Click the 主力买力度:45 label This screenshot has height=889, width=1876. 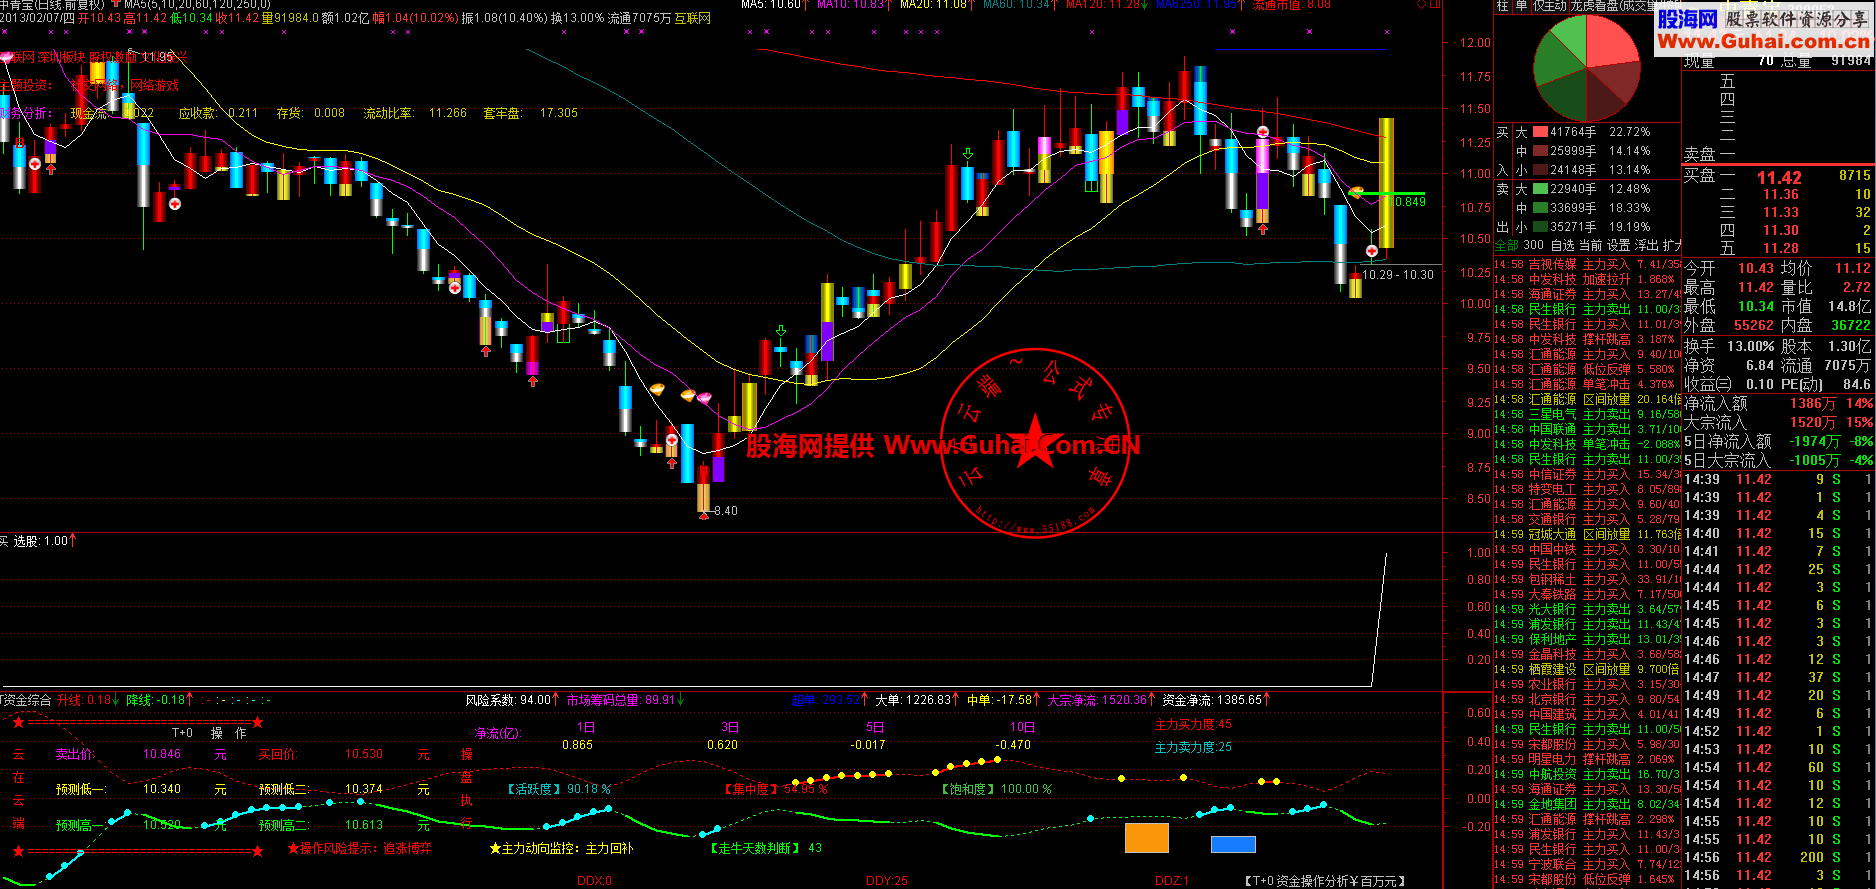tap(1193, 724)
